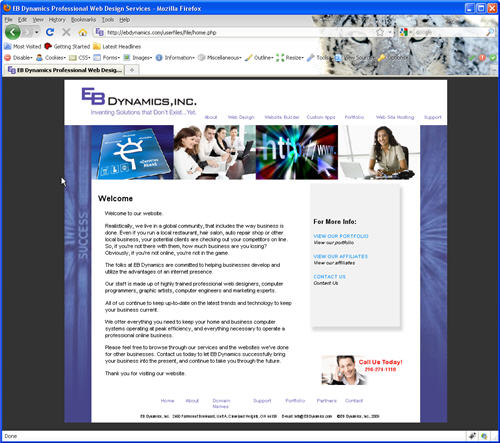Go to the Home page icon
This screenshot has width=500, height=443.
(83, 32)
